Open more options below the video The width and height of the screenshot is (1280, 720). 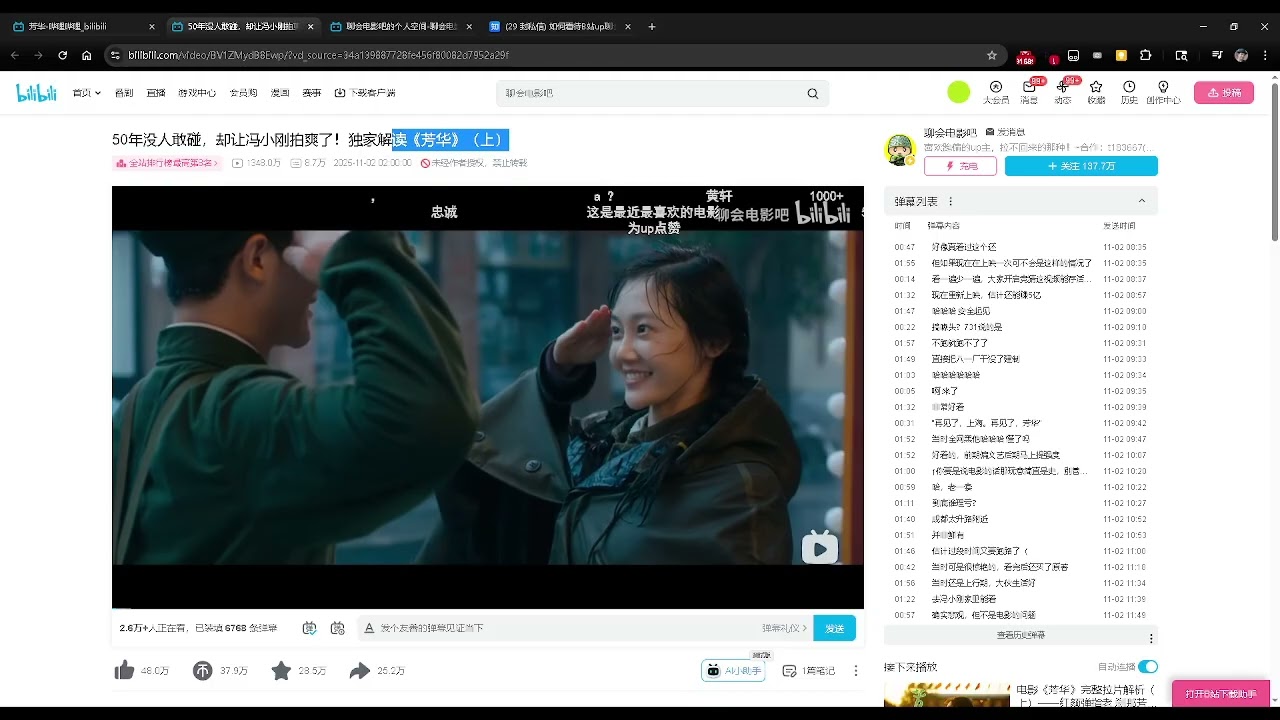855,670
